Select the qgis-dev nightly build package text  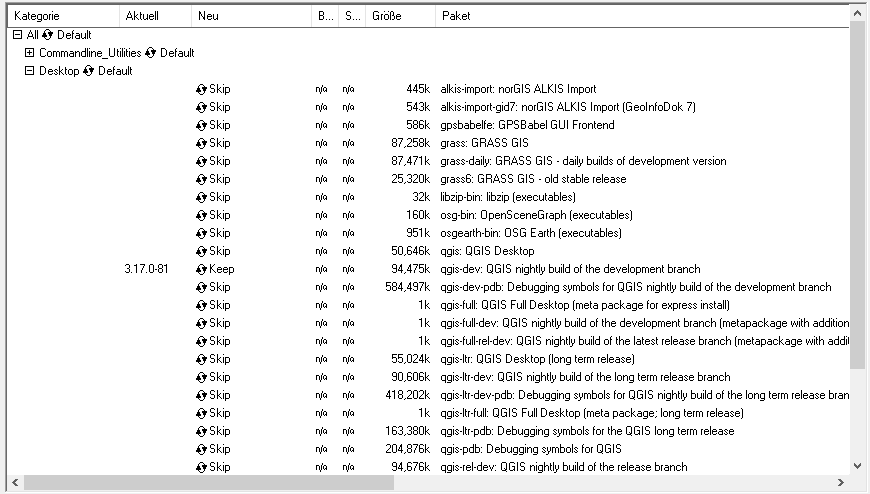click(x=570, y=269)
